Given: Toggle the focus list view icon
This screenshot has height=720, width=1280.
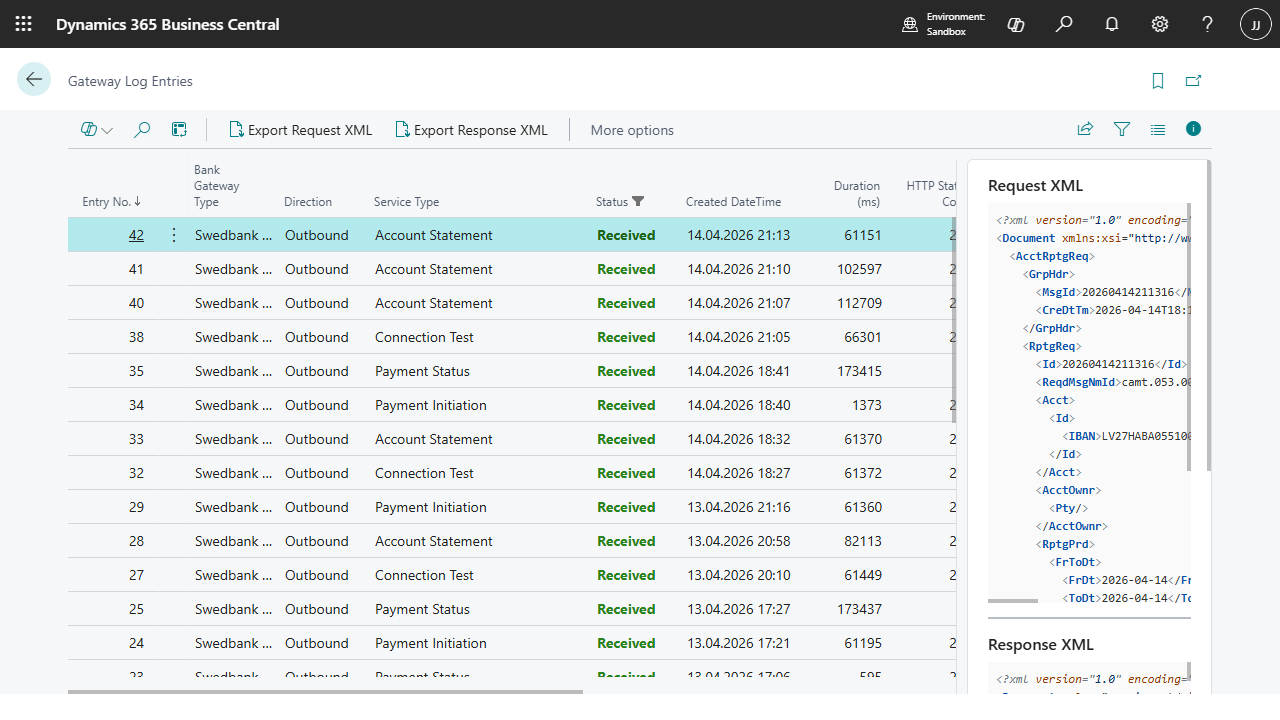Looking at the screenshot, I should point(1157,129).
